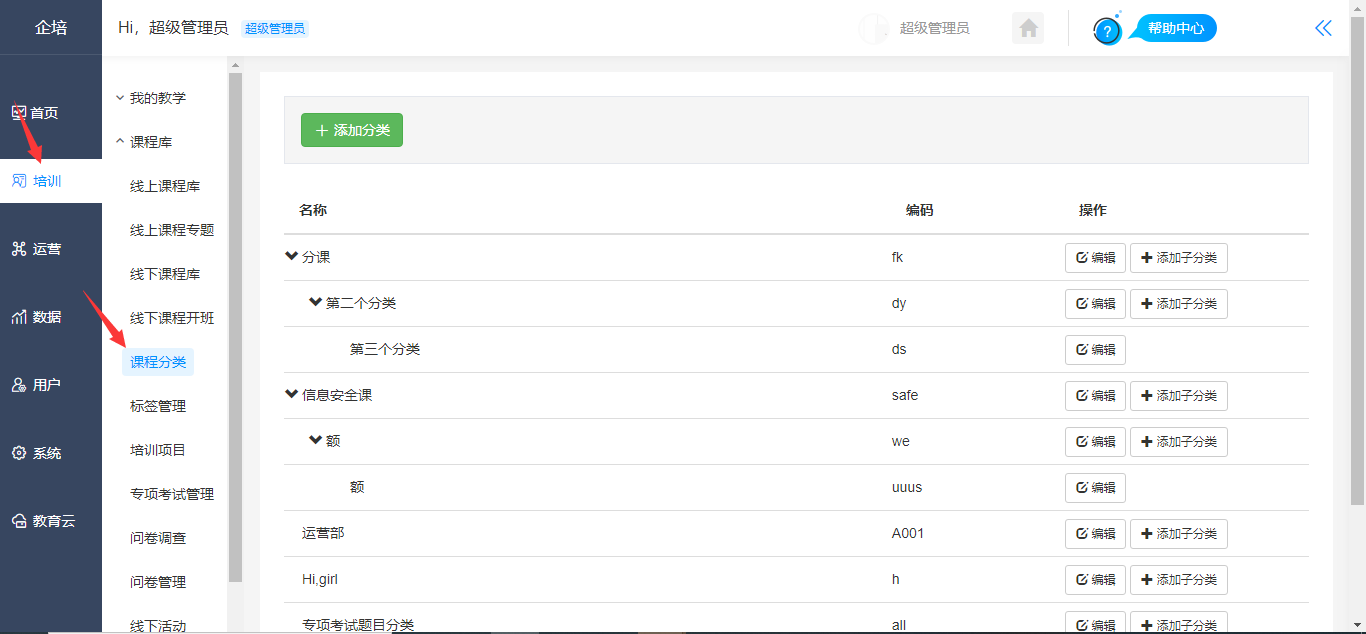
Task: Click the user avatar beside 超级管理员
Action: pos(874,28)
